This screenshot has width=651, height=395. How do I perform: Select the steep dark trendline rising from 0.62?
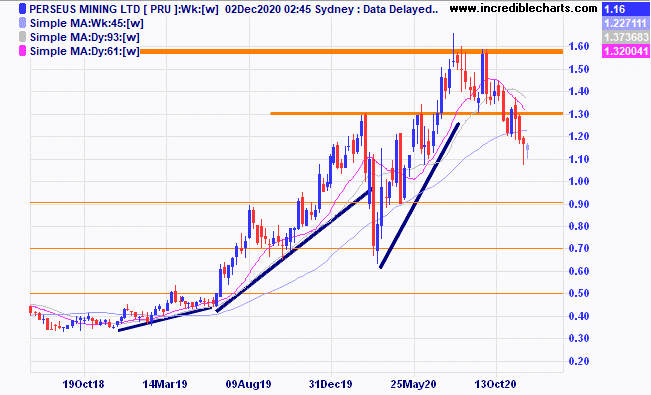tap(419, 195)
